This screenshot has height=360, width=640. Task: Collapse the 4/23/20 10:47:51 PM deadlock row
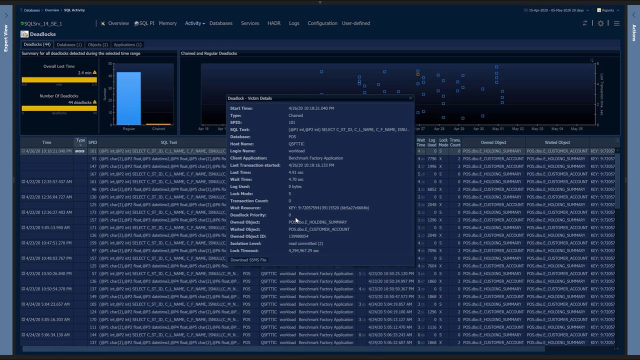pyautogui.click(x=23, y=243)
